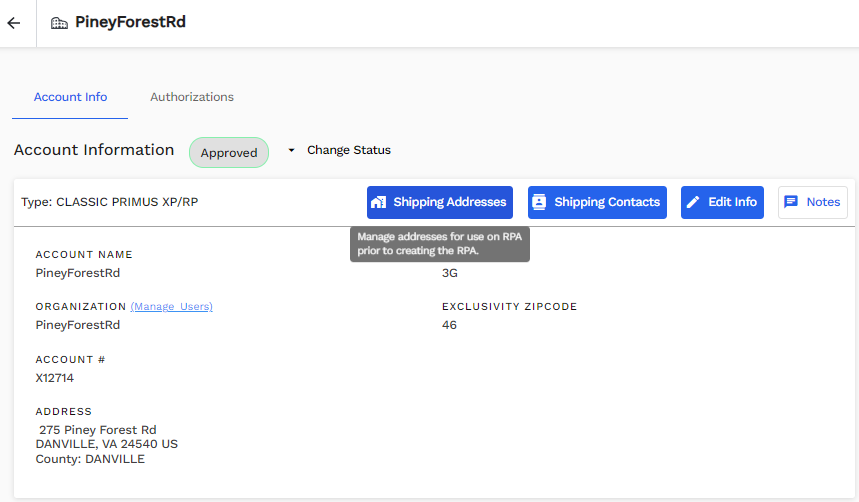This screenshot has width=859, height=502.
Task: Click the contact card icon on Shipping Contacts
Action: [539, 202]
